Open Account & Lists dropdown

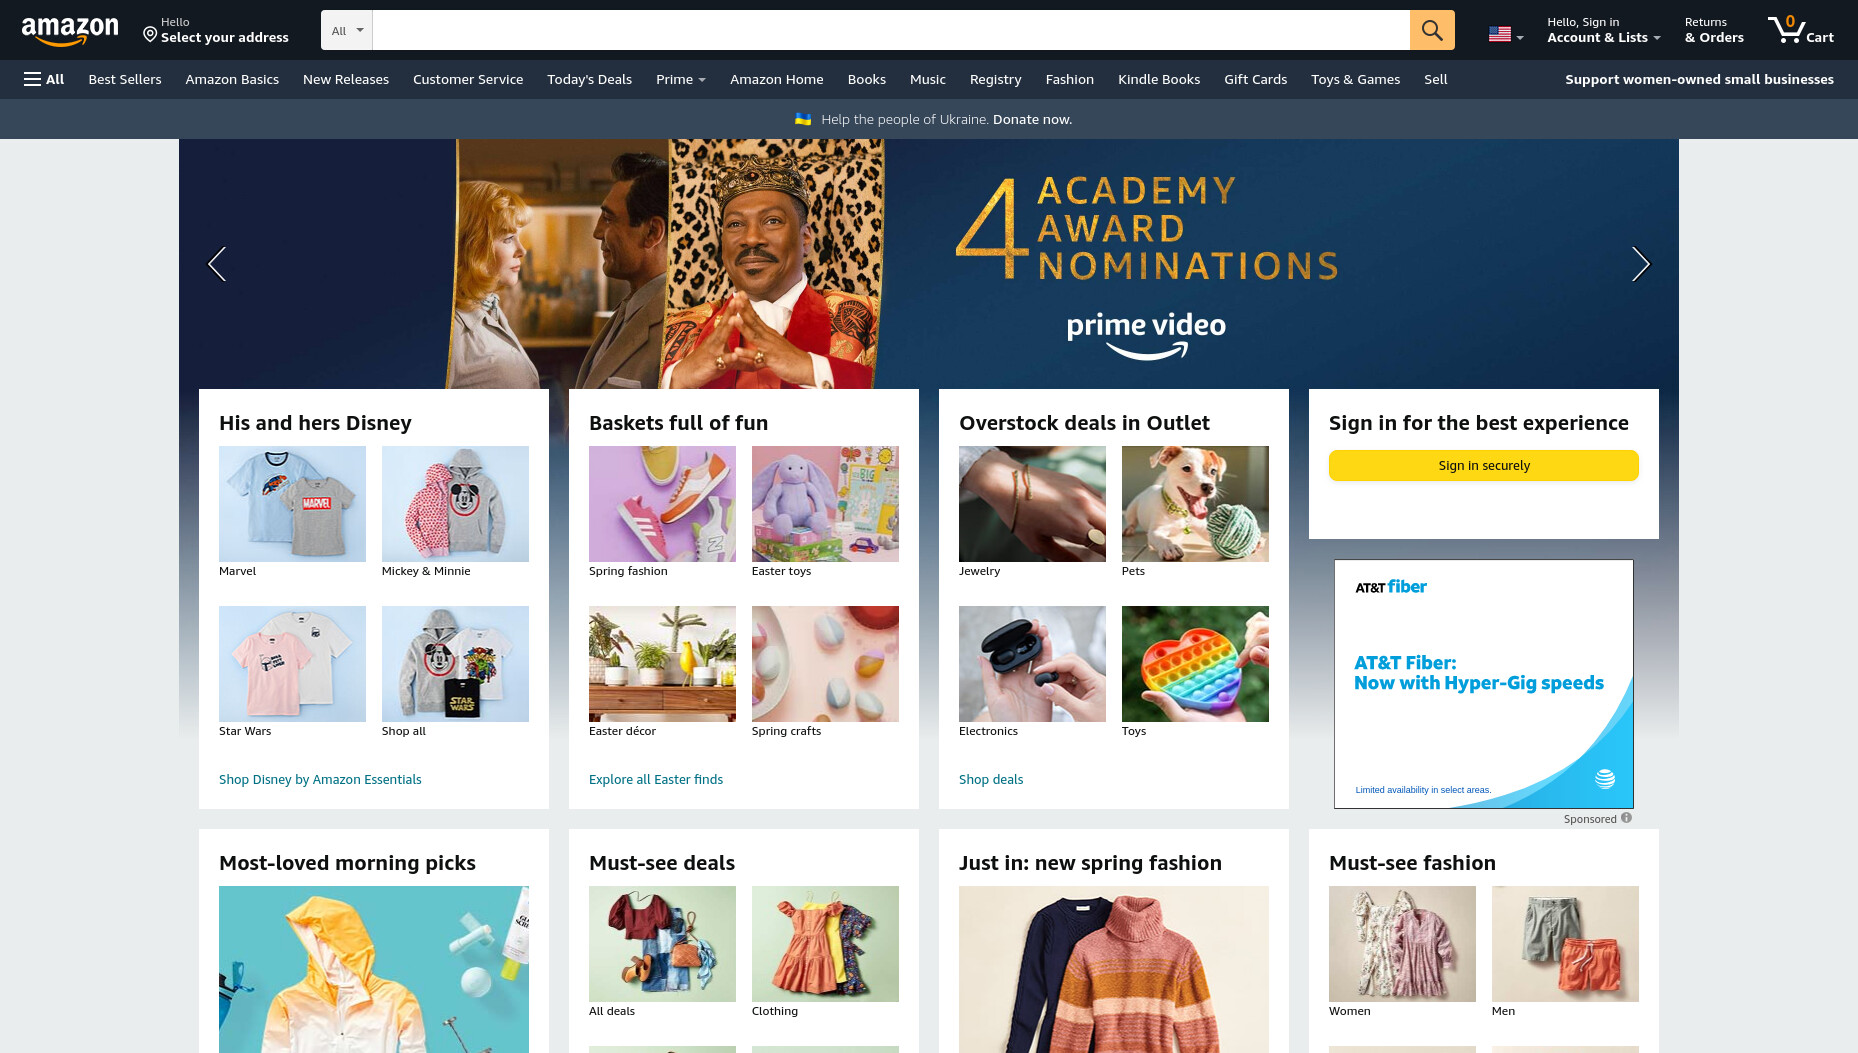point(1603,30)
